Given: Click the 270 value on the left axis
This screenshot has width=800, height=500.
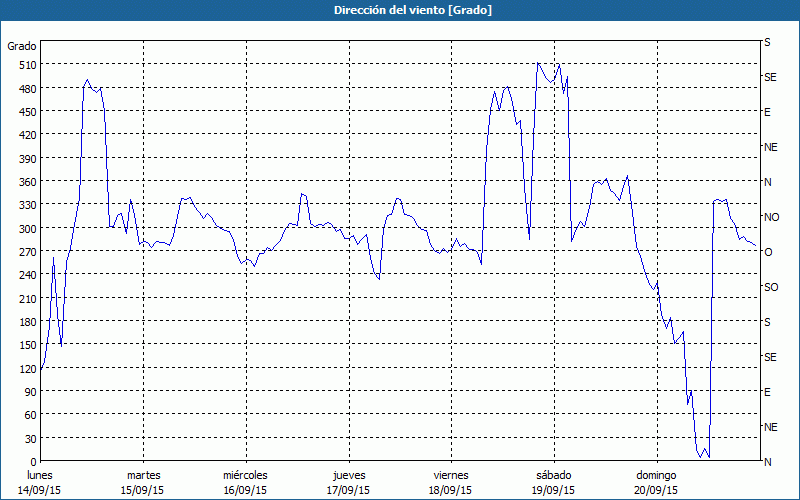Looking at the screenshot, I should (x=25, y=252).
